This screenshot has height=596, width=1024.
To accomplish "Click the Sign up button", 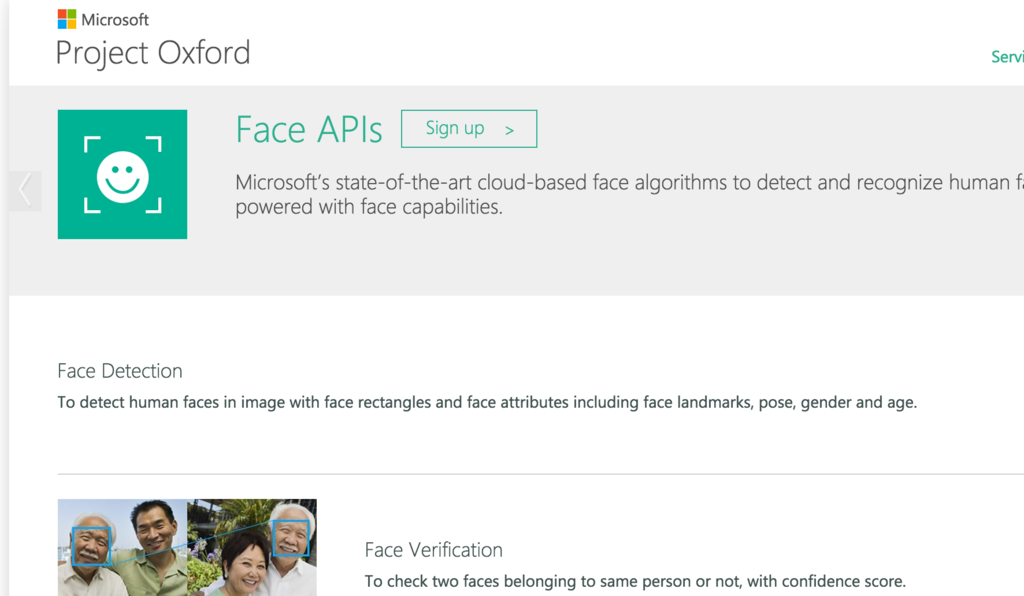I will point(469,129).
